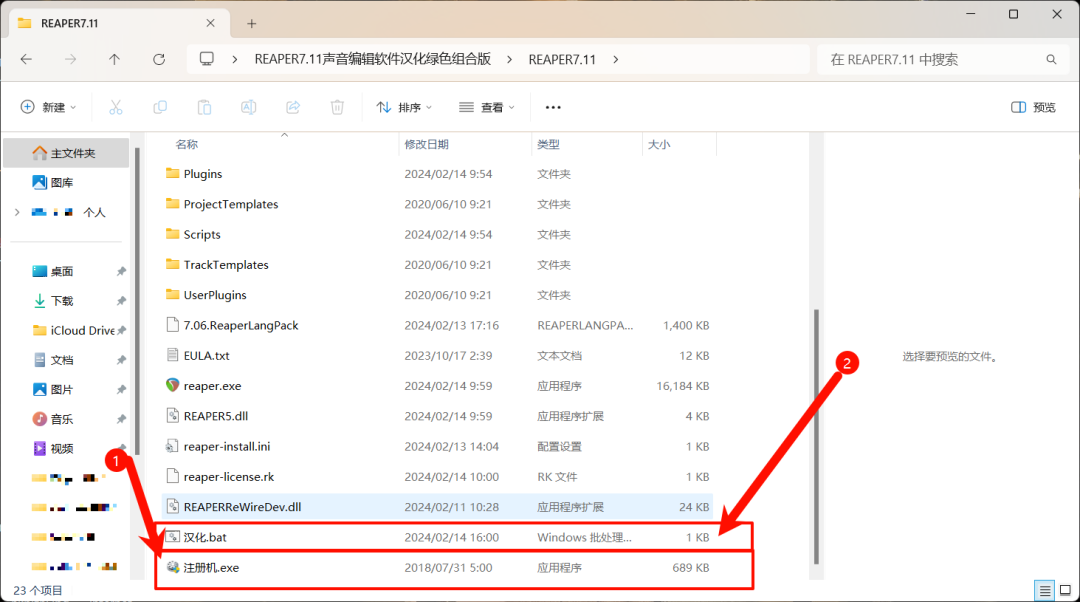Select the TrackTemplates folder name
The height and width of the screenshot is (602, 1080).
(226, 264)
